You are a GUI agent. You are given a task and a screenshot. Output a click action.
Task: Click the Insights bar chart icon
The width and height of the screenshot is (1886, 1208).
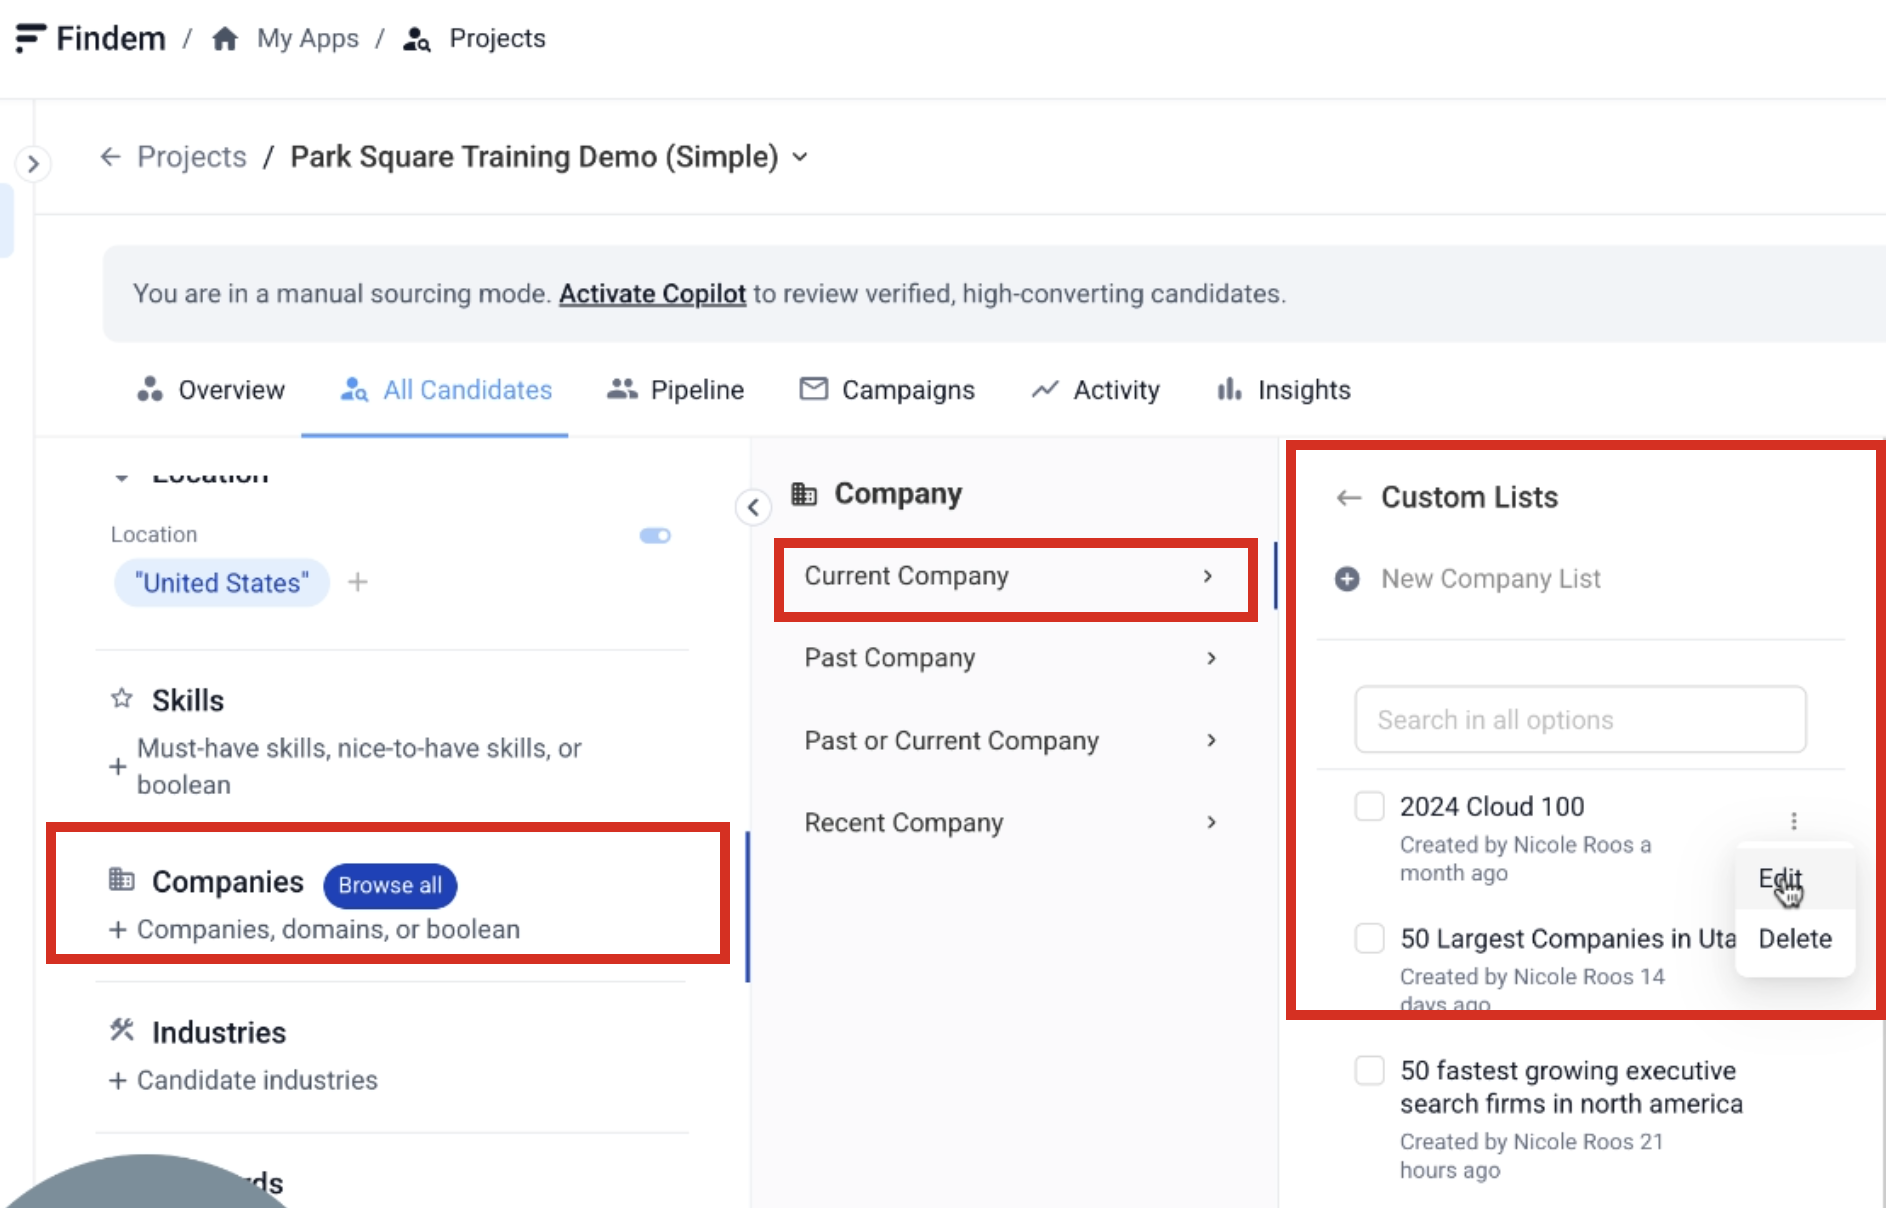[1229, 388]
